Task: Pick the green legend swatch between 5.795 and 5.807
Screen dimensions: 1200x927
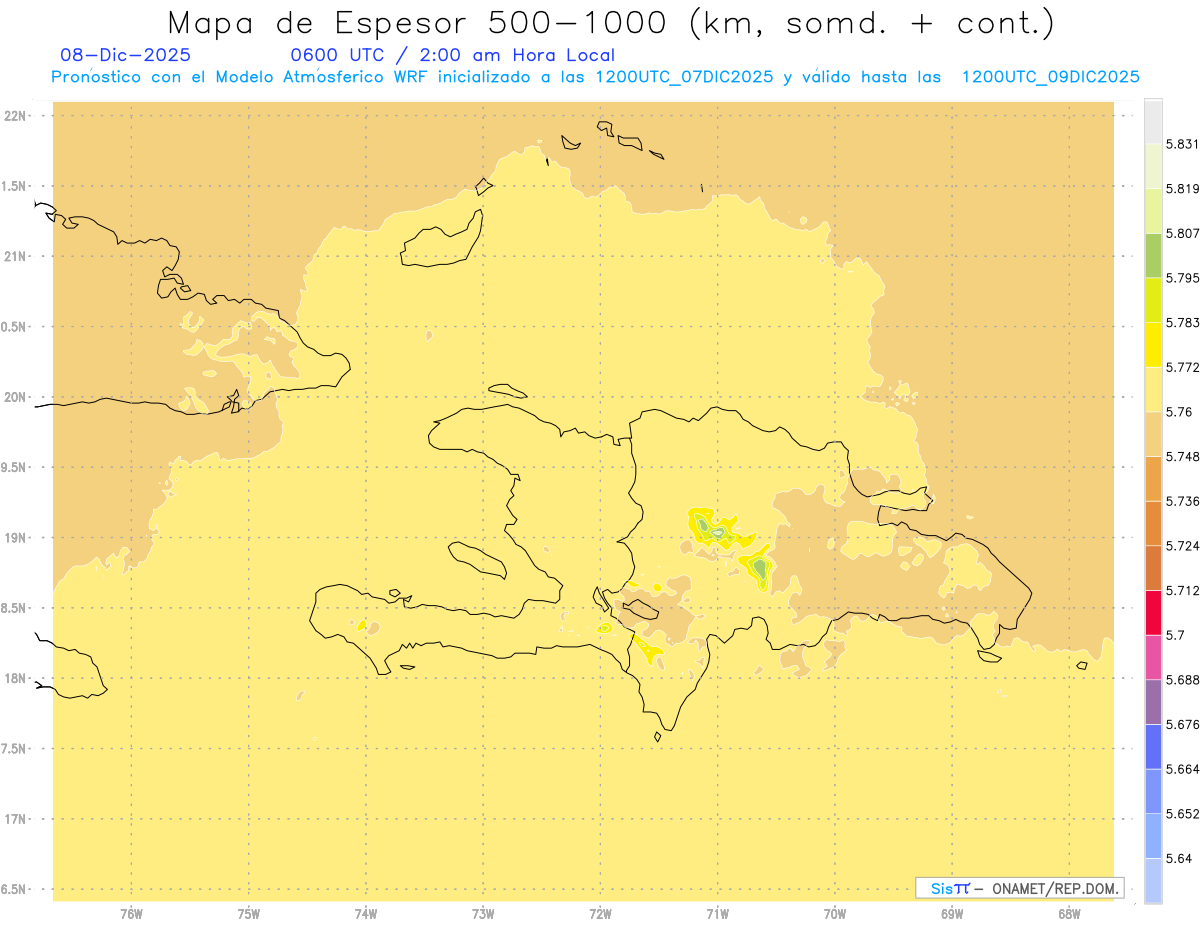Action: tap(1153, 255)
